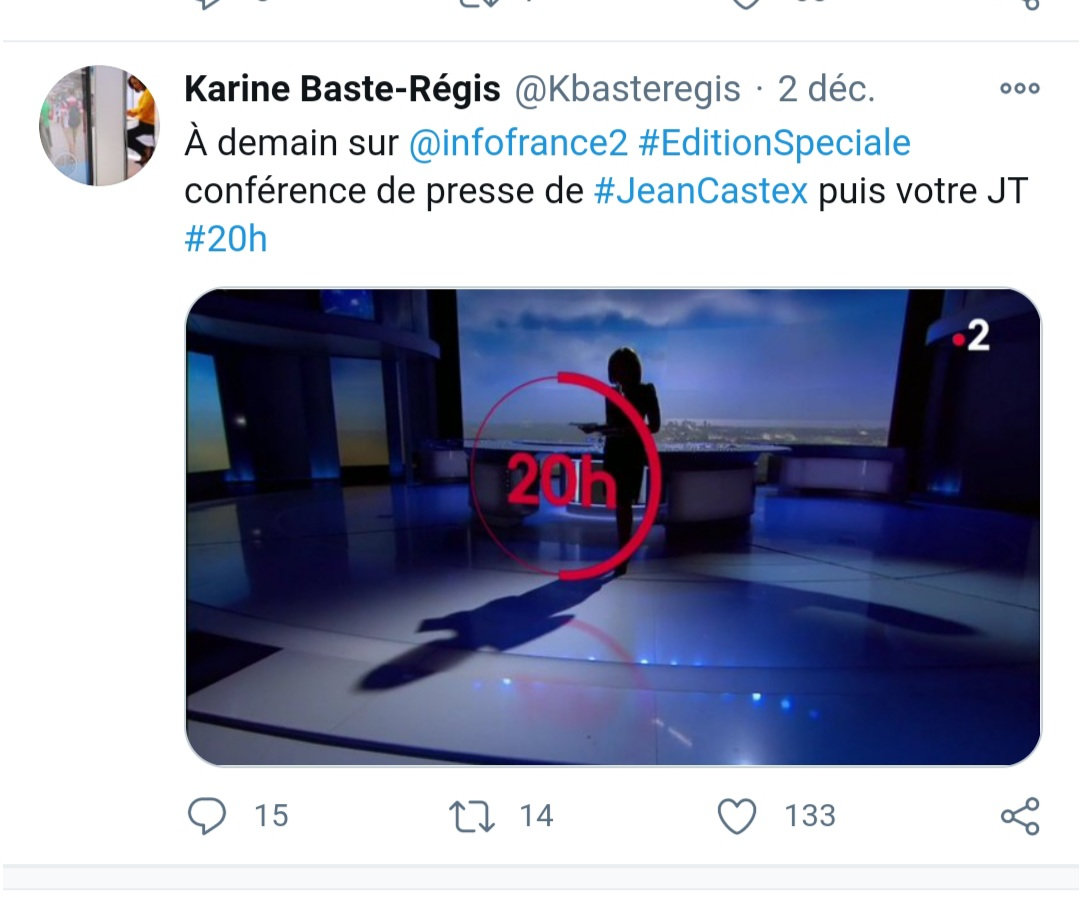Click the retweet count 14

pos(537,816)
